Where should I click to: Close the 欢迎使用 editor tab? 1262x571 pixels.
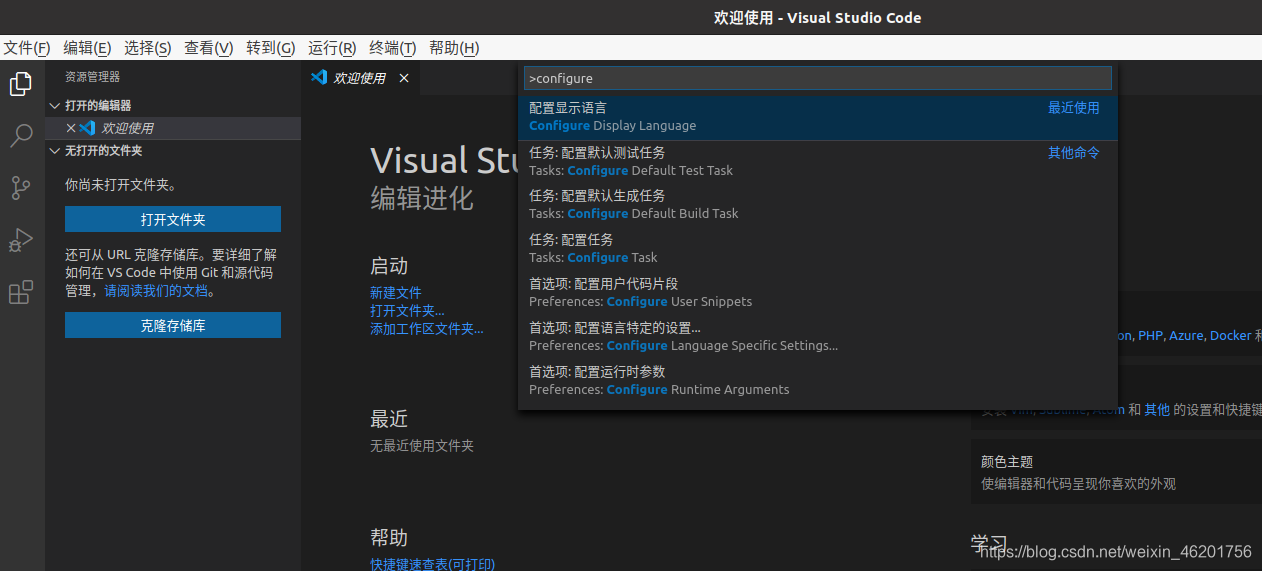[x=404, y=78]
